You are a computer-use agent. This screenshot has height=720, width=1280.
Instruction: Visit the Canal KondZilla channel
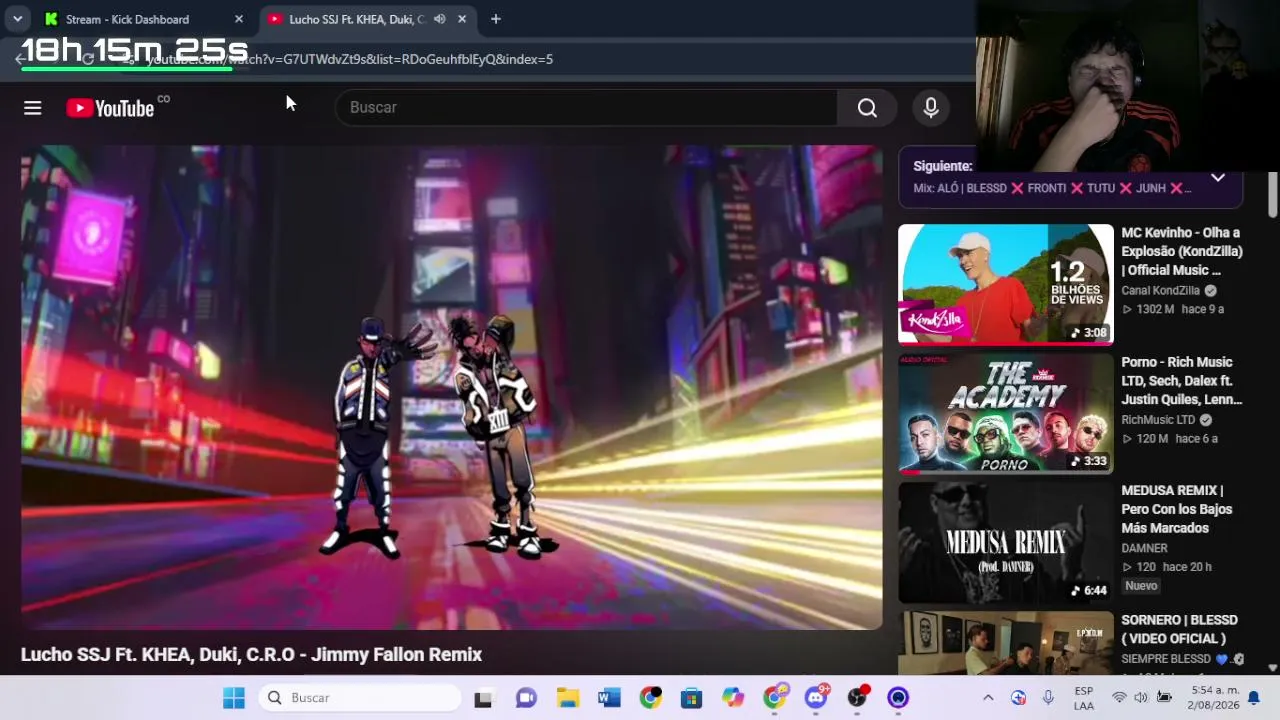coord(1160,291)
